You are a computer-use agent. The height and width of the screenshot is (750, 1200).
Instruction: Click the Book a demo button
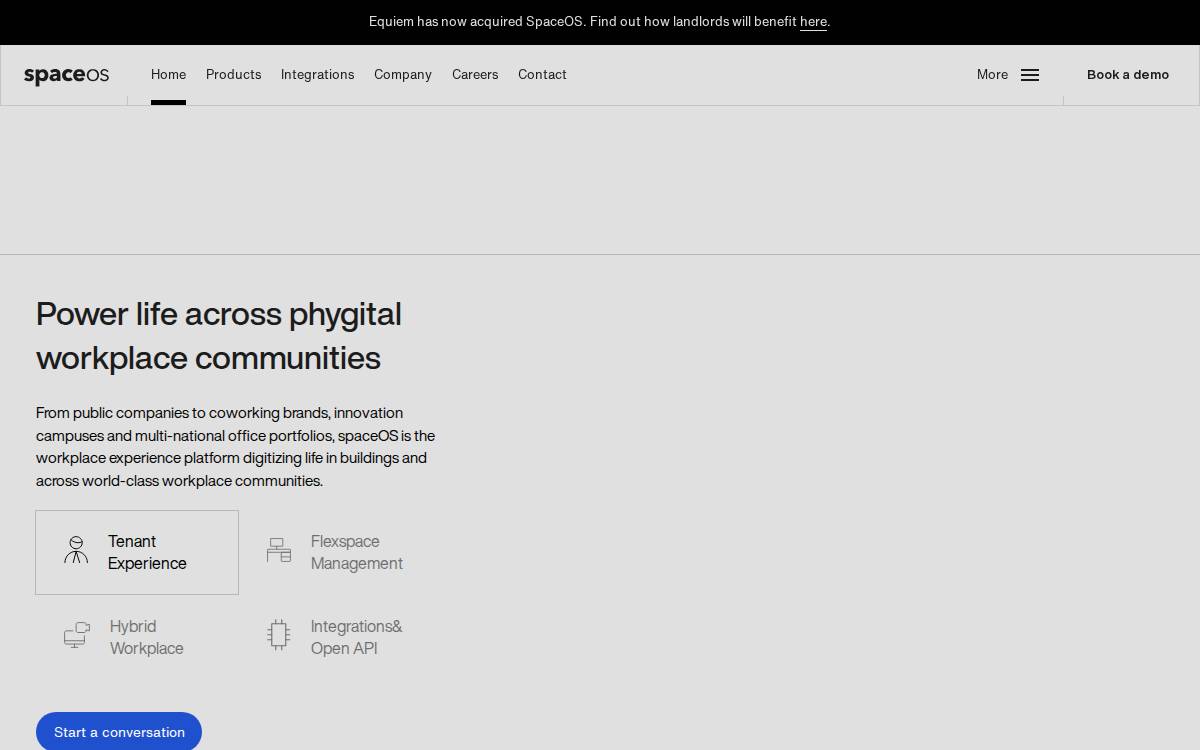1128,74
